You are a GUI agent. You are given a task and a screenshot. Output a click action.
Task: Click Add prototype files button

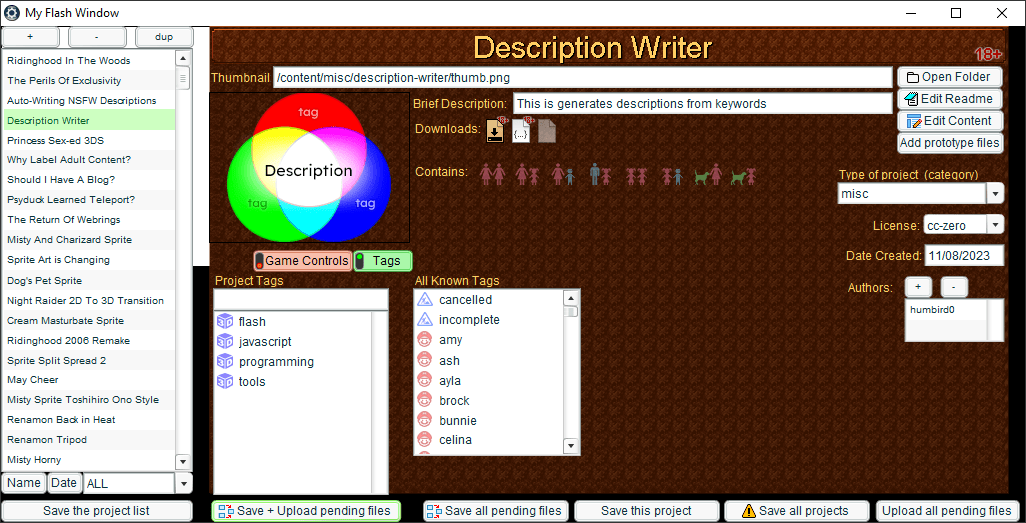pos(949,143)
